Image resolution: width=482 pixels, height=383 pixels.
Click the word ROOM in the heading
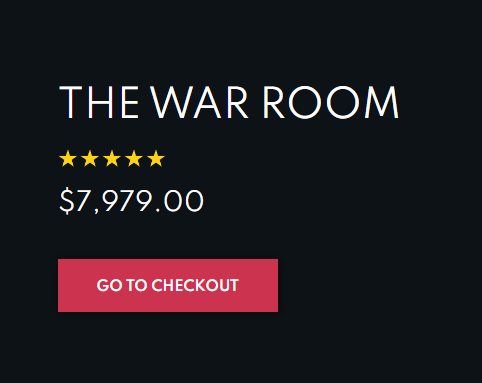tap(330, 102)
